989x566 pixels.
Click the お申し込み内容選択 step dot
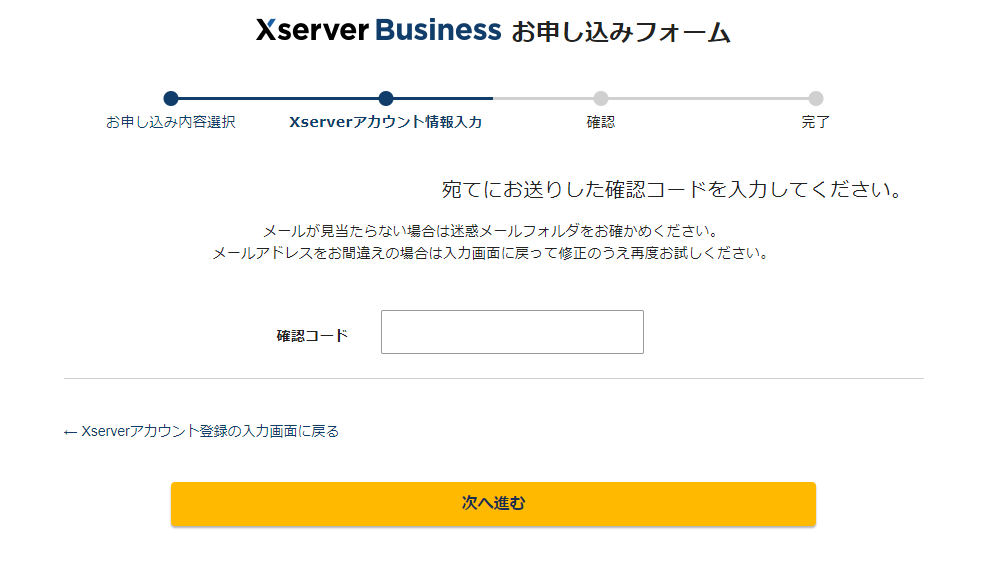coord(171,98)
